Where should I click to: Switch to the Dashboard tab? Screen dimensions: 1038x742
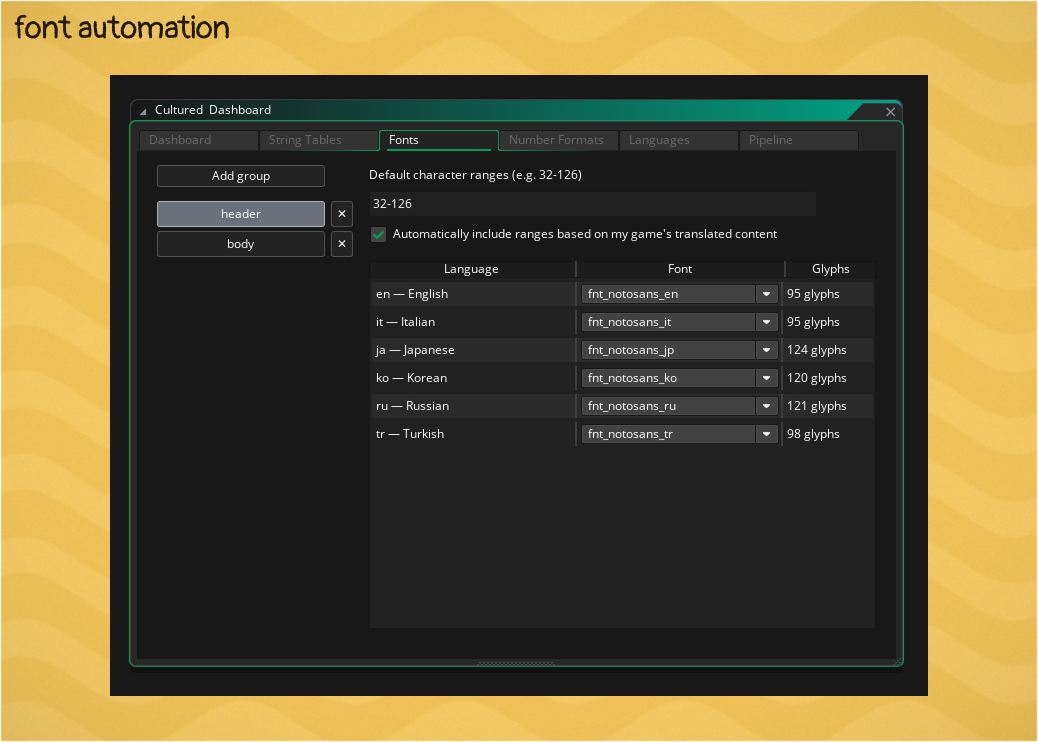(x=199, y=140)
